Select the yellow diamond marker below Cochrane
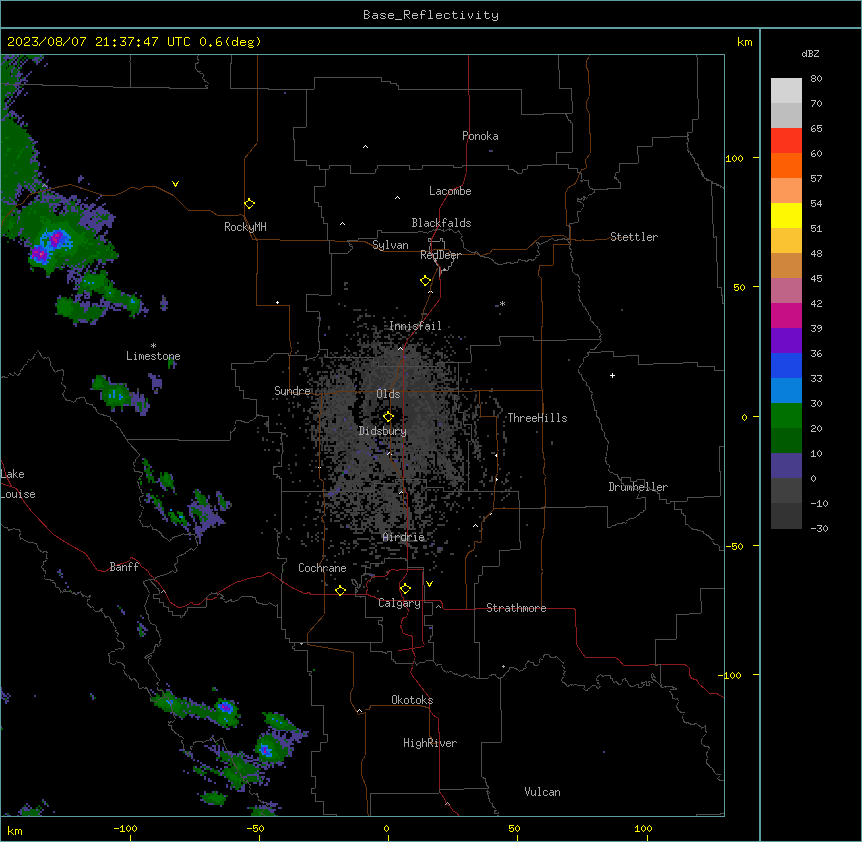Screen dimensions: 862x842 pyautogui.click(x=340, y=590)
